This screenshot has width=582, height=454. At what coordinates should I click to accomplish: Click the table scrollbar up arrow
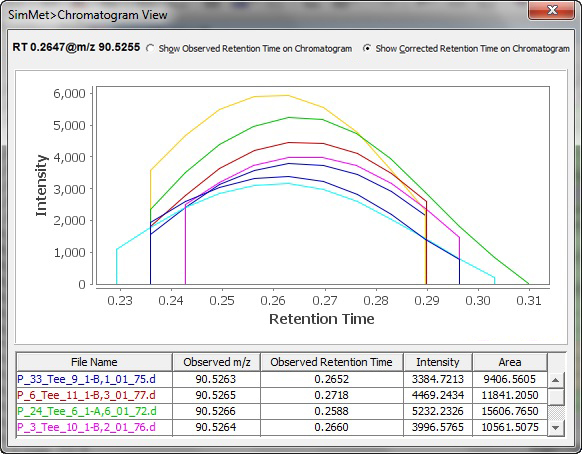click(x=556, y=380)
